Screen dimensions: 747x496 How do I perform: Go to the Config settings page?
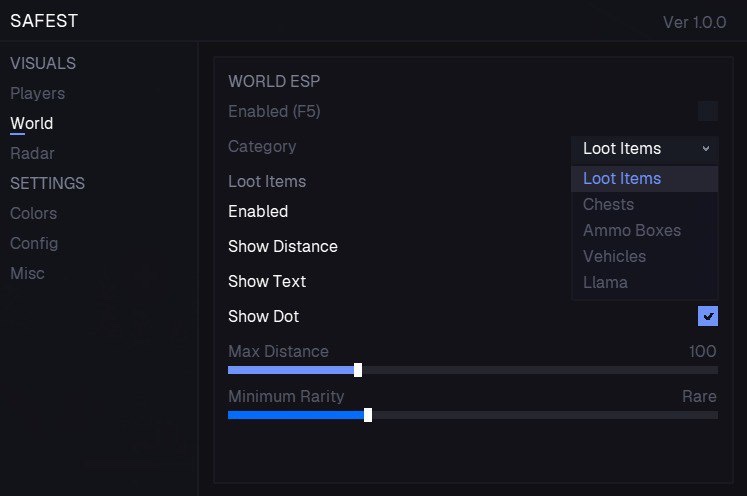(34, 243)
